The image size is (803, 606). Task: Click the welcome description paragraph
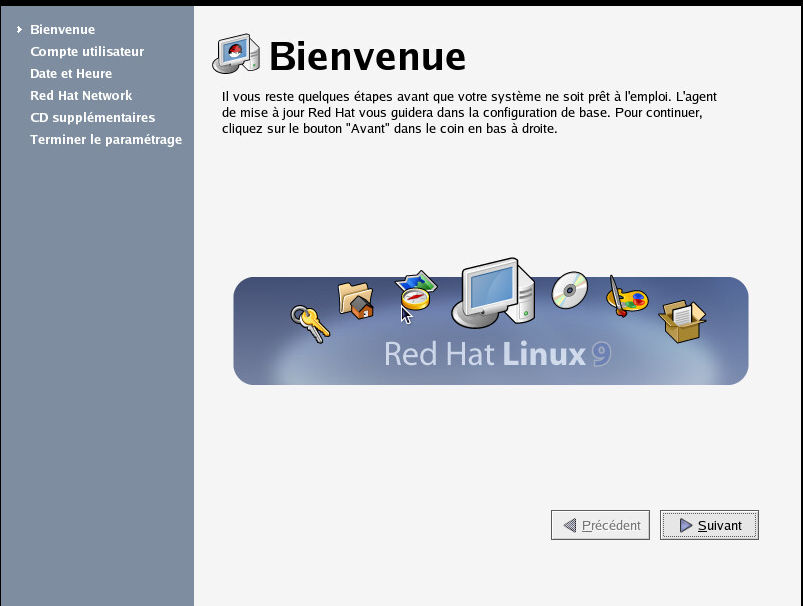[x=475, y=113]
